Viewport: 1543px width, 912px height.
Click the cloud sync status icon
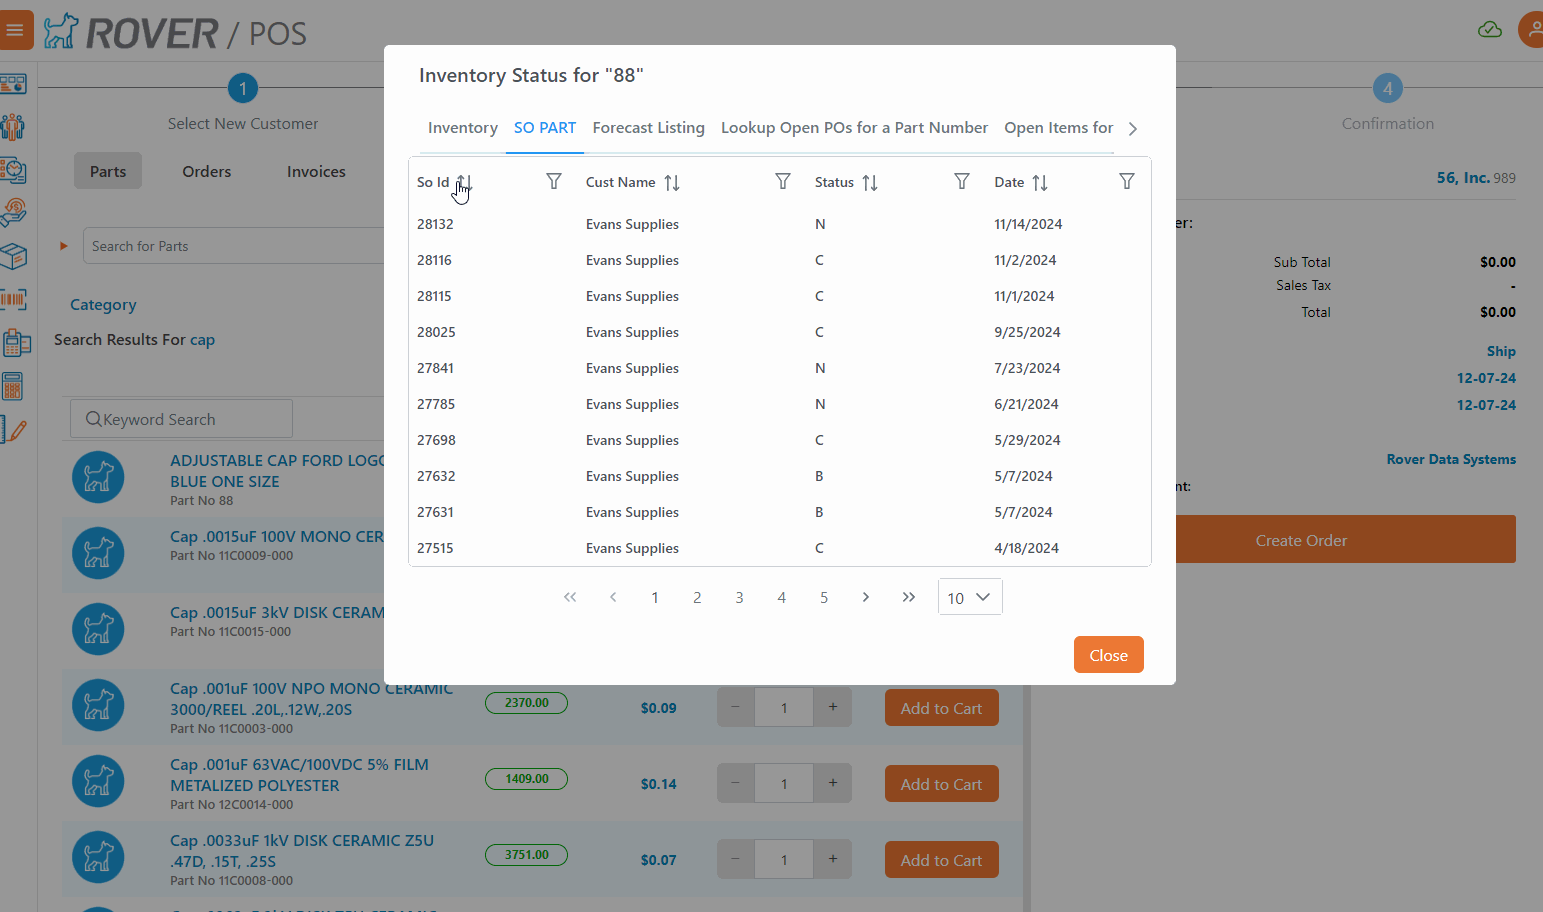coord(1490,30)
